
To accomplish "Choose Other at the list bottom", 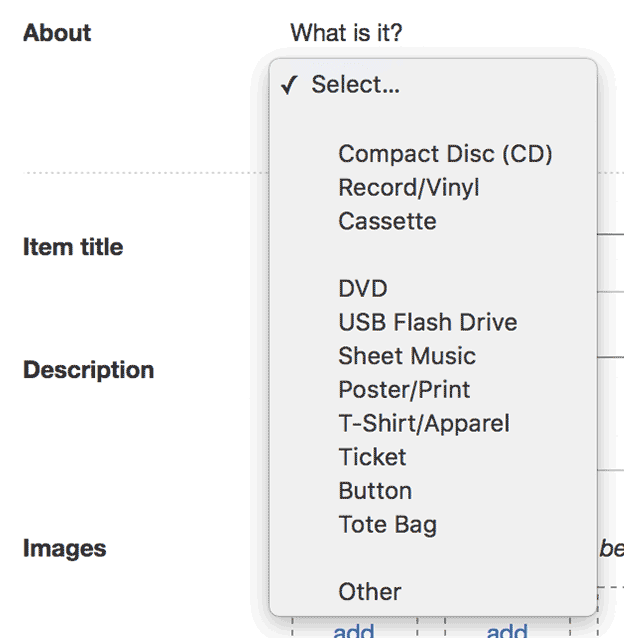I will pyautogui.click(x=369, y=592).
